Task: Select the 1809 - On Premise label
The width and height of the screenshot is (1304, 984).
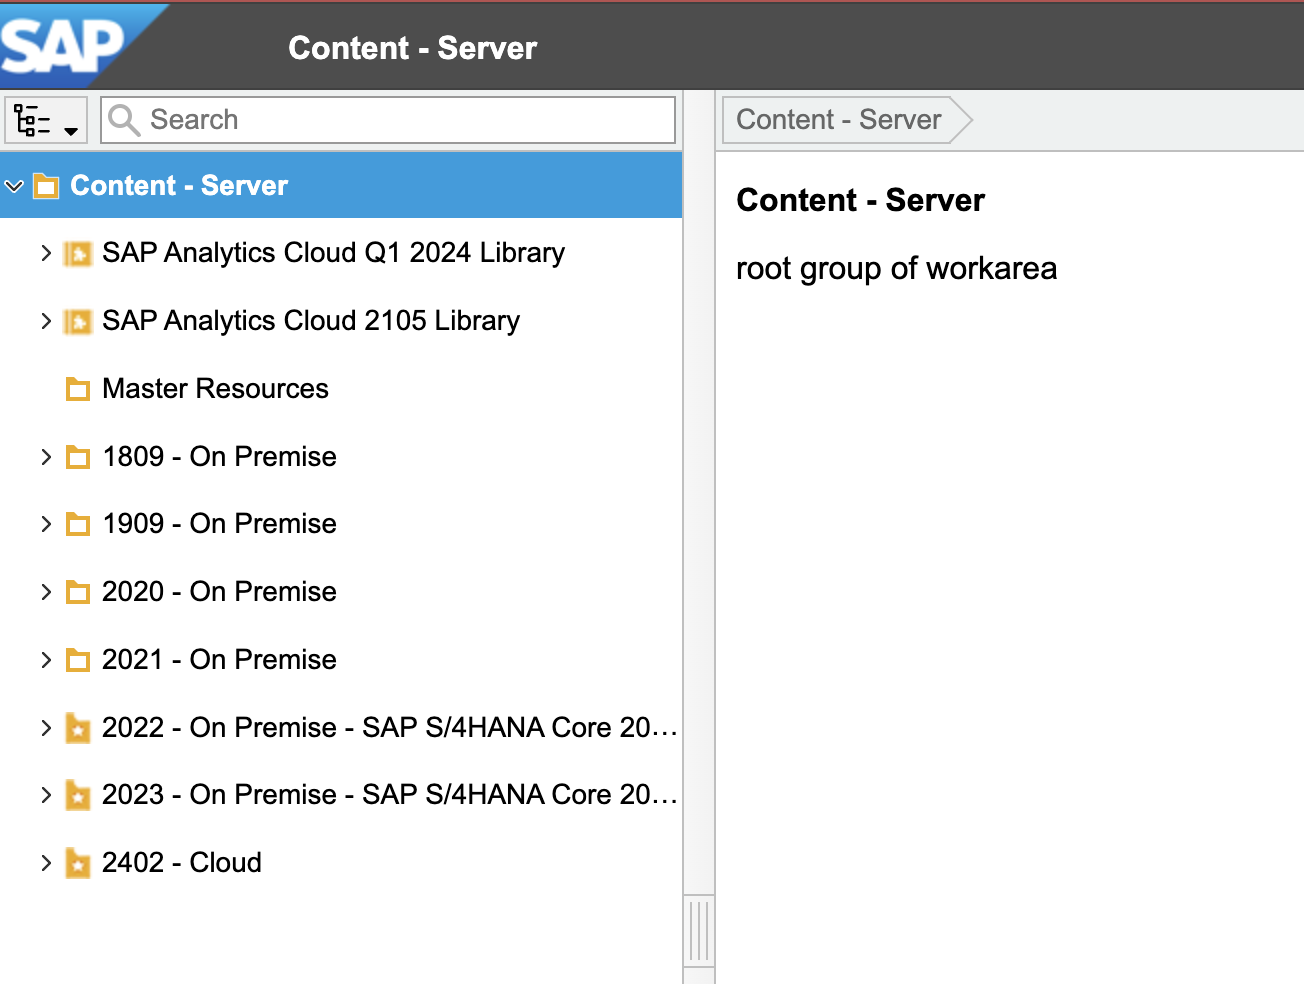Action: click(x=219, y=457)
